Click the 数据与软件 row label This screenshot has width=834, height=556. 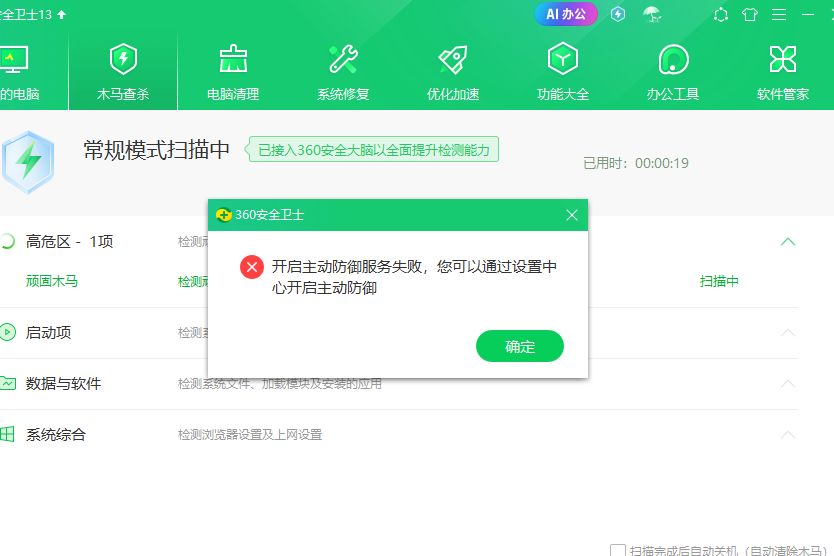tap(63, 384)
